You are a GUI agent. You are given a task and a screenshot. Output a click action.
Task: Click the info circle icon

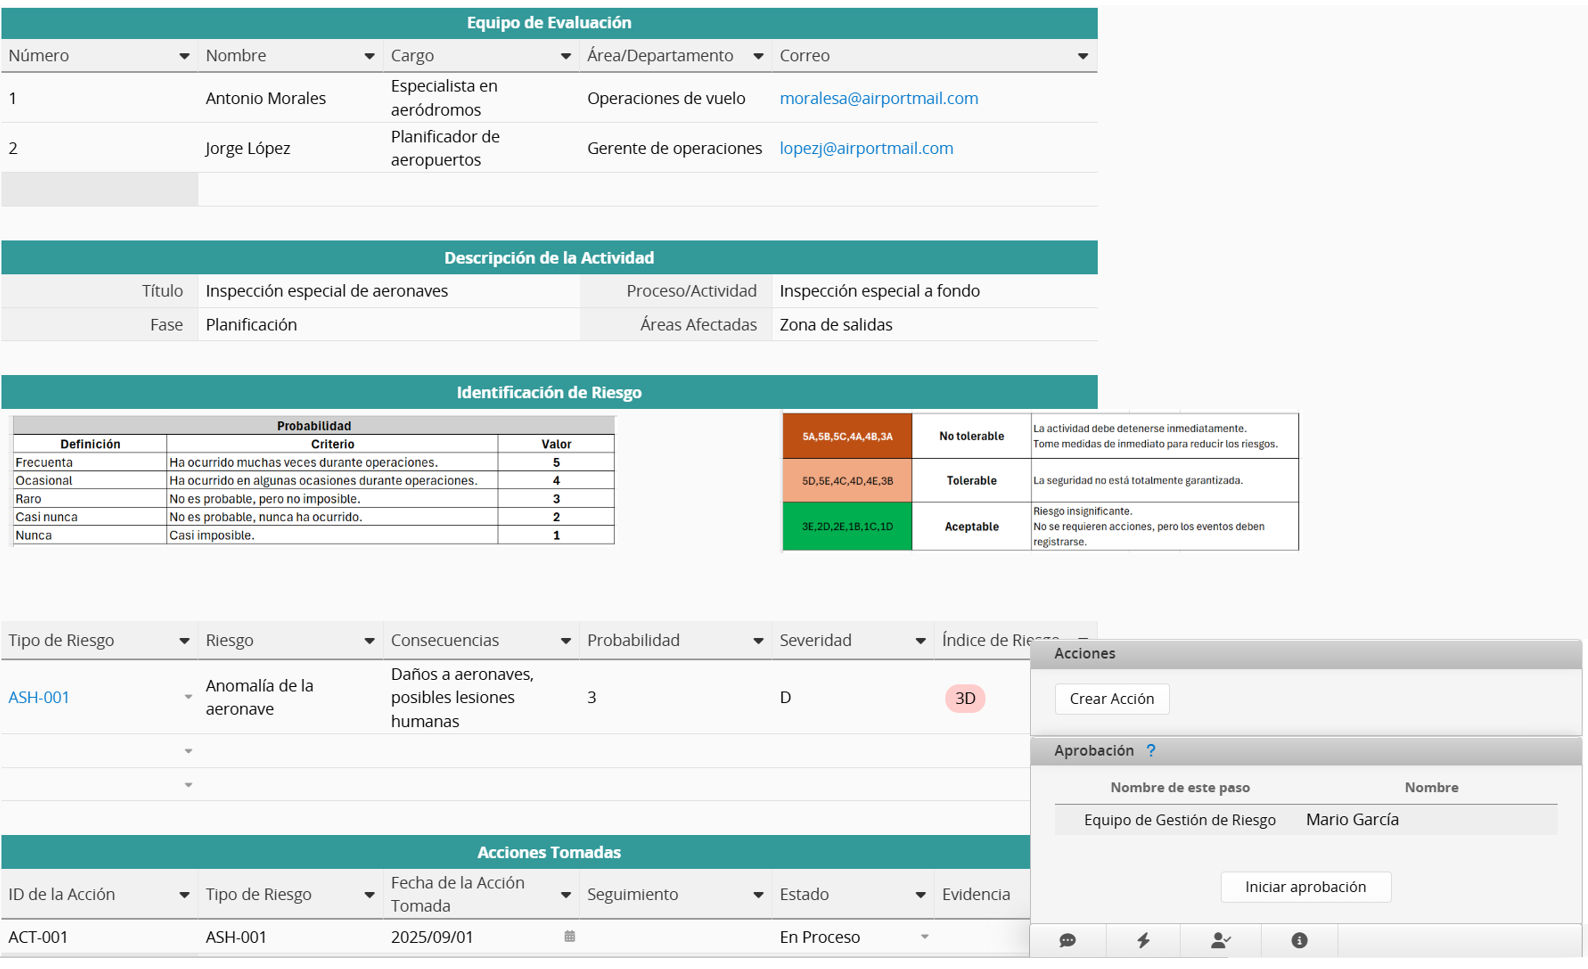pyautogui.click(x=1299, y=941)
